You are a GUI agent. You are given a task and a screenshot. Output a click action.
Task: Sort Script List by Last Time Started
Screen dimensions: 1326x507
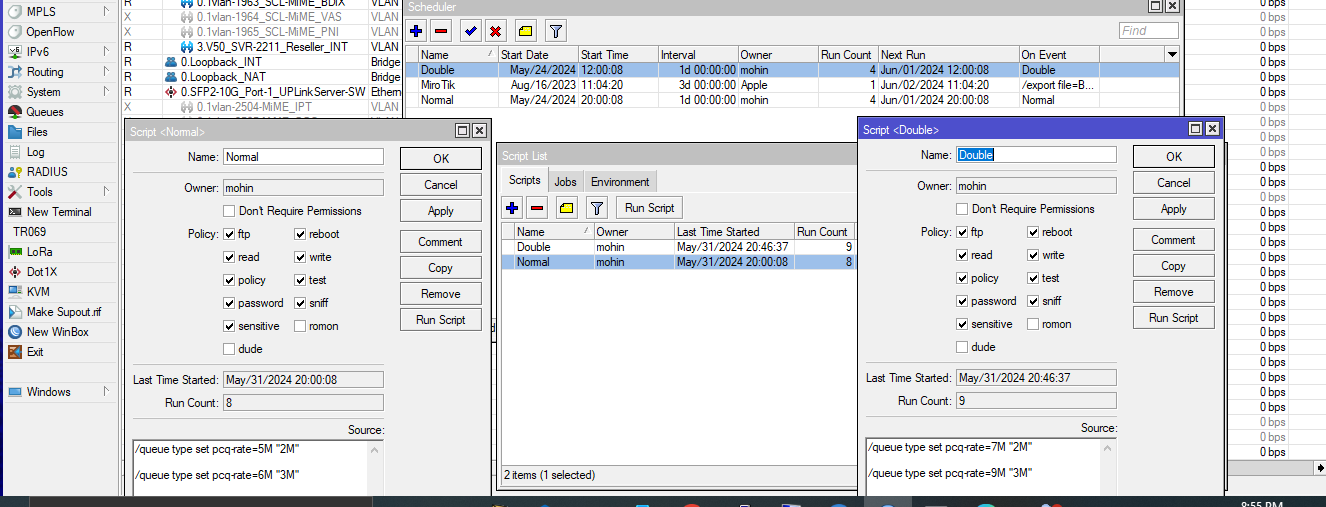click(x=734, y=232)
